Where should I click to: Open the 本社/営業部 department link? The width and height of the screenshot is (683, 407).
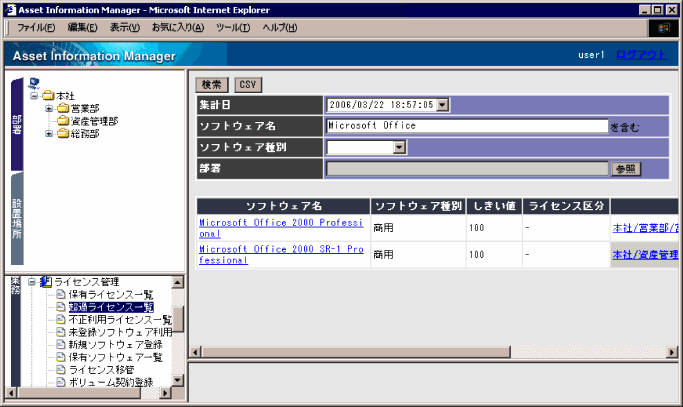click(645, 228)
